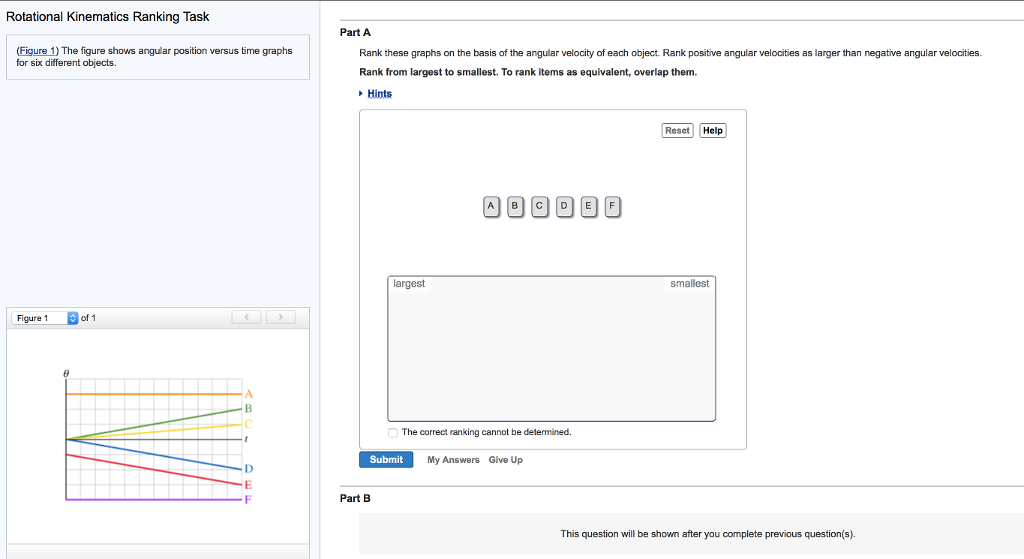Image resolution: width=1024 pixels, height=559 pixels.
Task: Pick the tile labeled D
Action: click(564, 207)
